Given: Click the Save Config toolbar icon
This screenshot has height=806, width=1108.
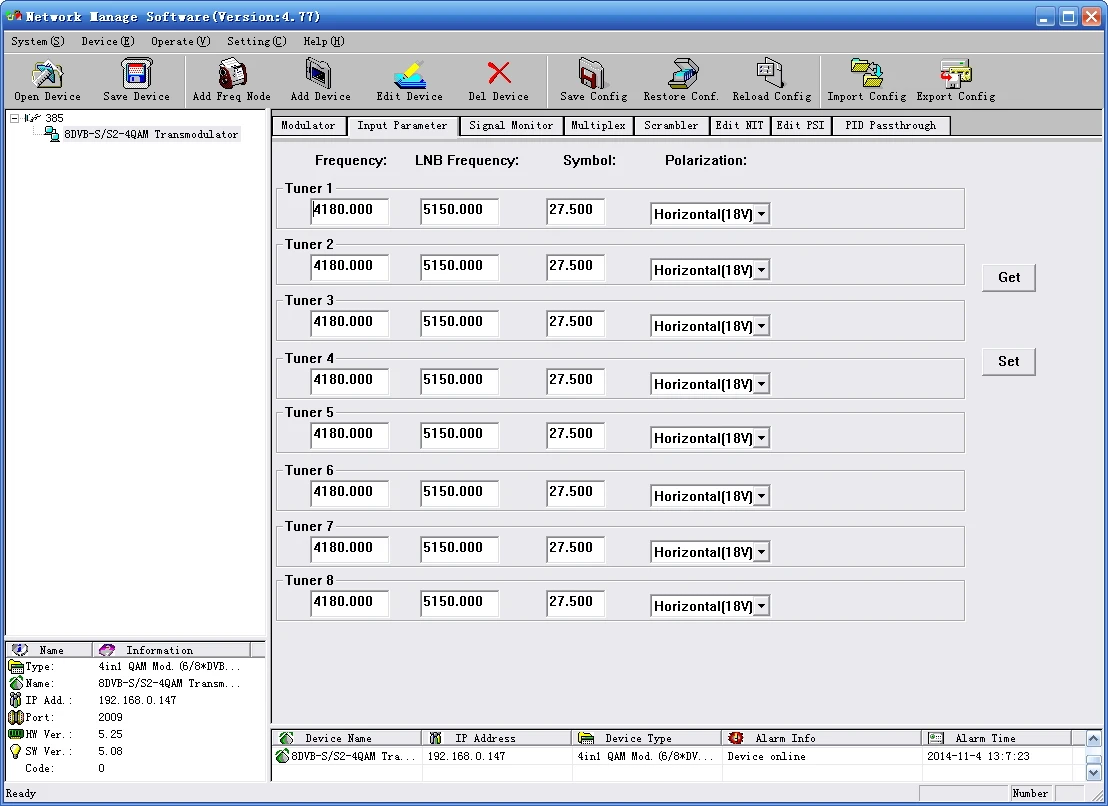Looking at the screenshot, I should (593, 76).
